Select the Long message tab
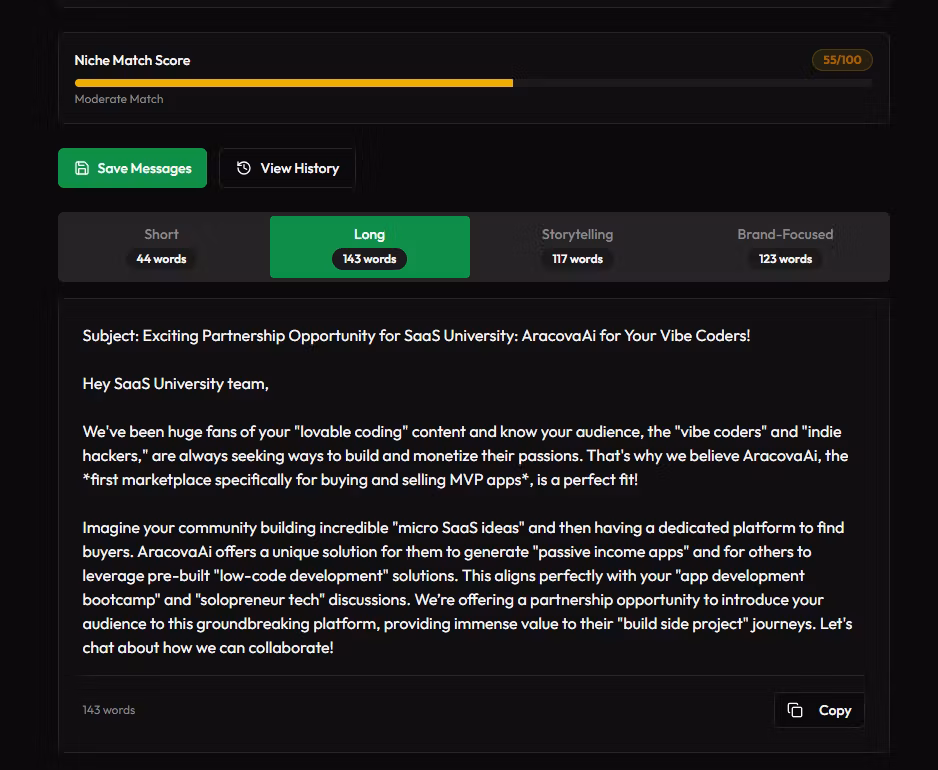 [369, 235]
